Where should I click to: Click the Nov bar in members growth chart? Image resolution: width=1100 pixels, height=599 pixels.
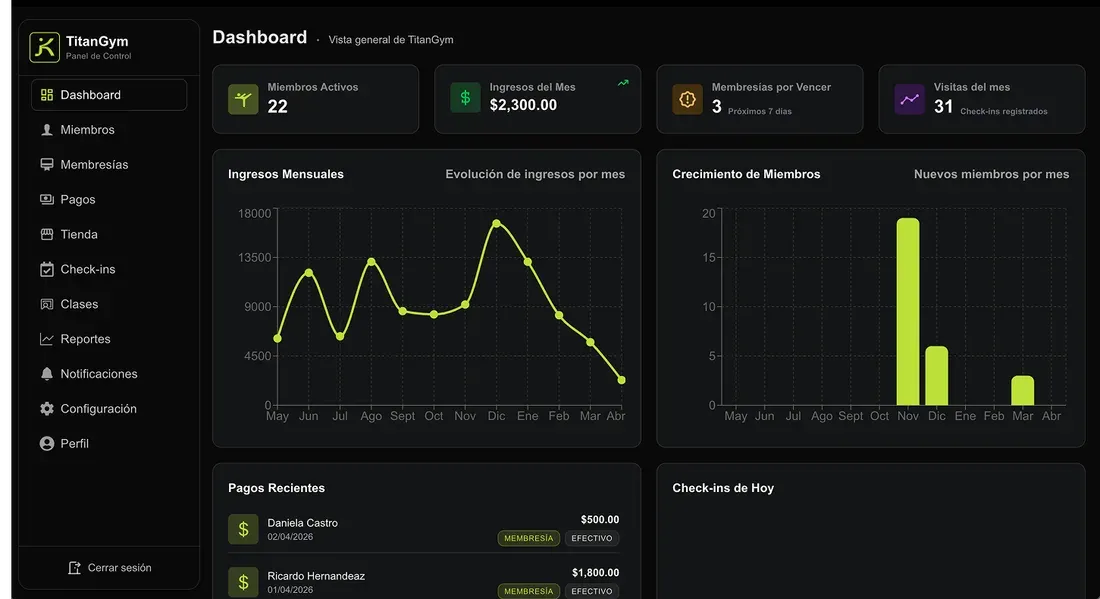908,311
